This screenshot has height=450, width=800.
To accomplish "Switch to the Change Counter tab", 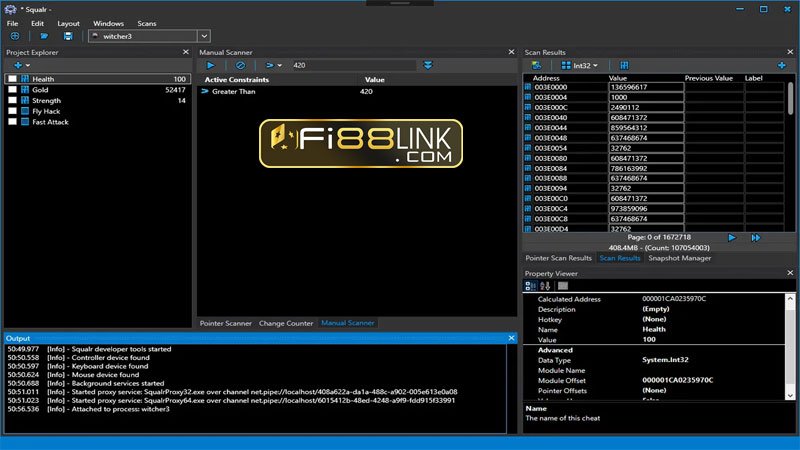I will [286, 323].
